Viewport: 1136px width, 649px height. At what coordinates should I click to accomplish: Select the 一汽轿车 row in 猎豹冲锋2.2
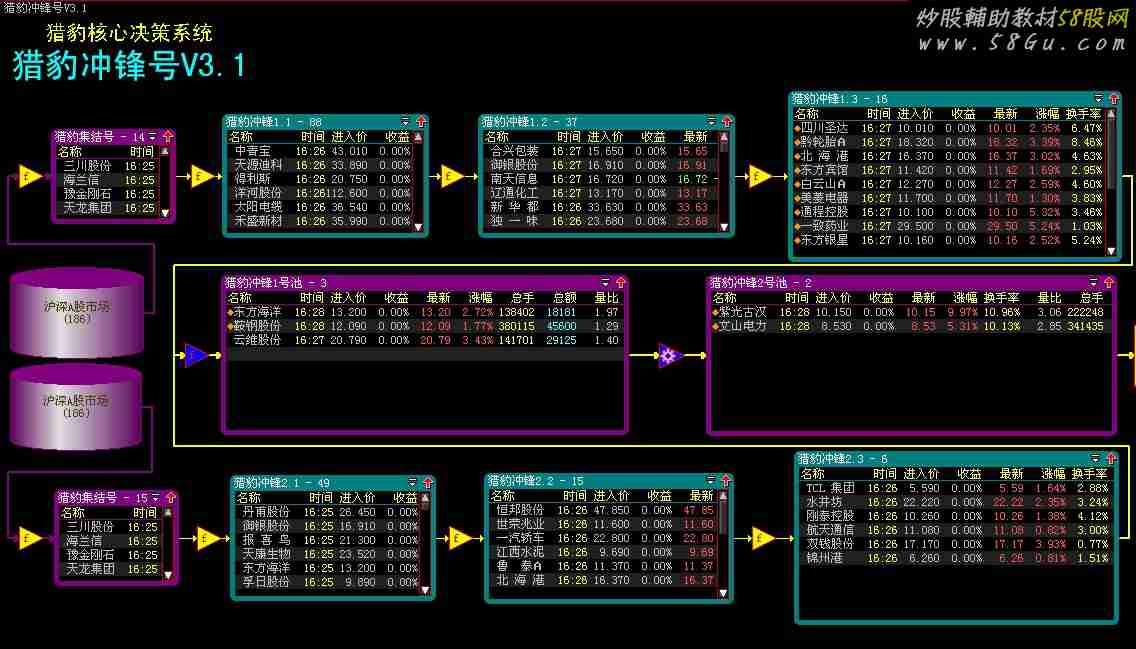pos(604,538)
